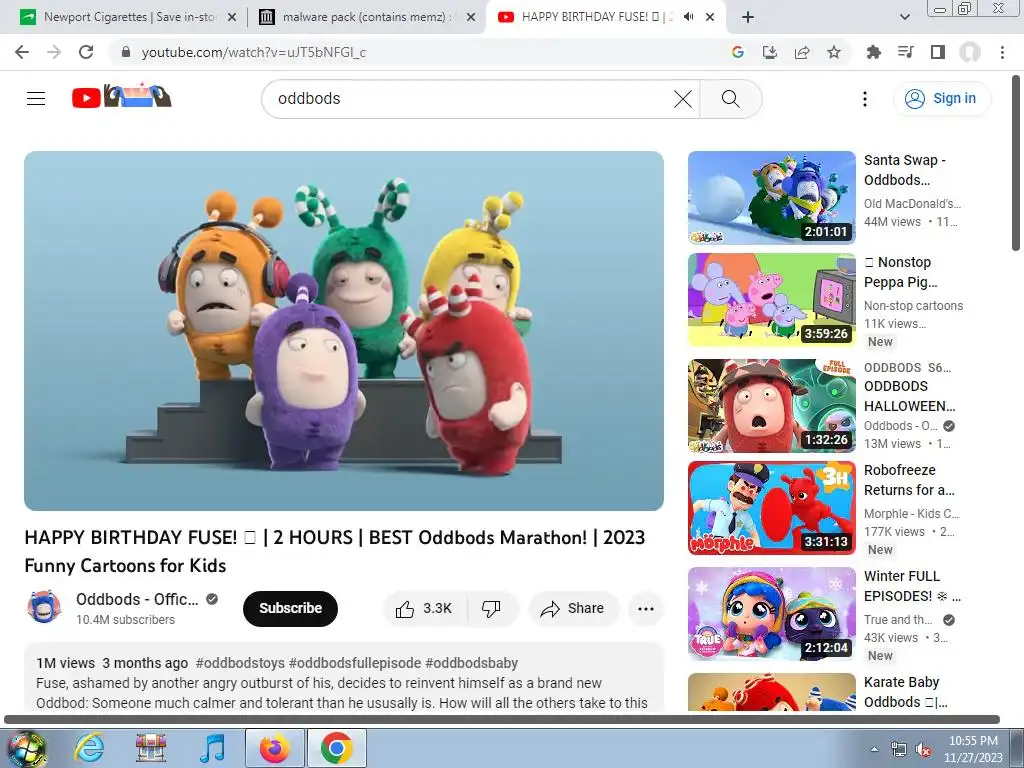Click the #oddbodsbaby hashtag
Viewport: 1024px width, 768px height.
point(472,663)
